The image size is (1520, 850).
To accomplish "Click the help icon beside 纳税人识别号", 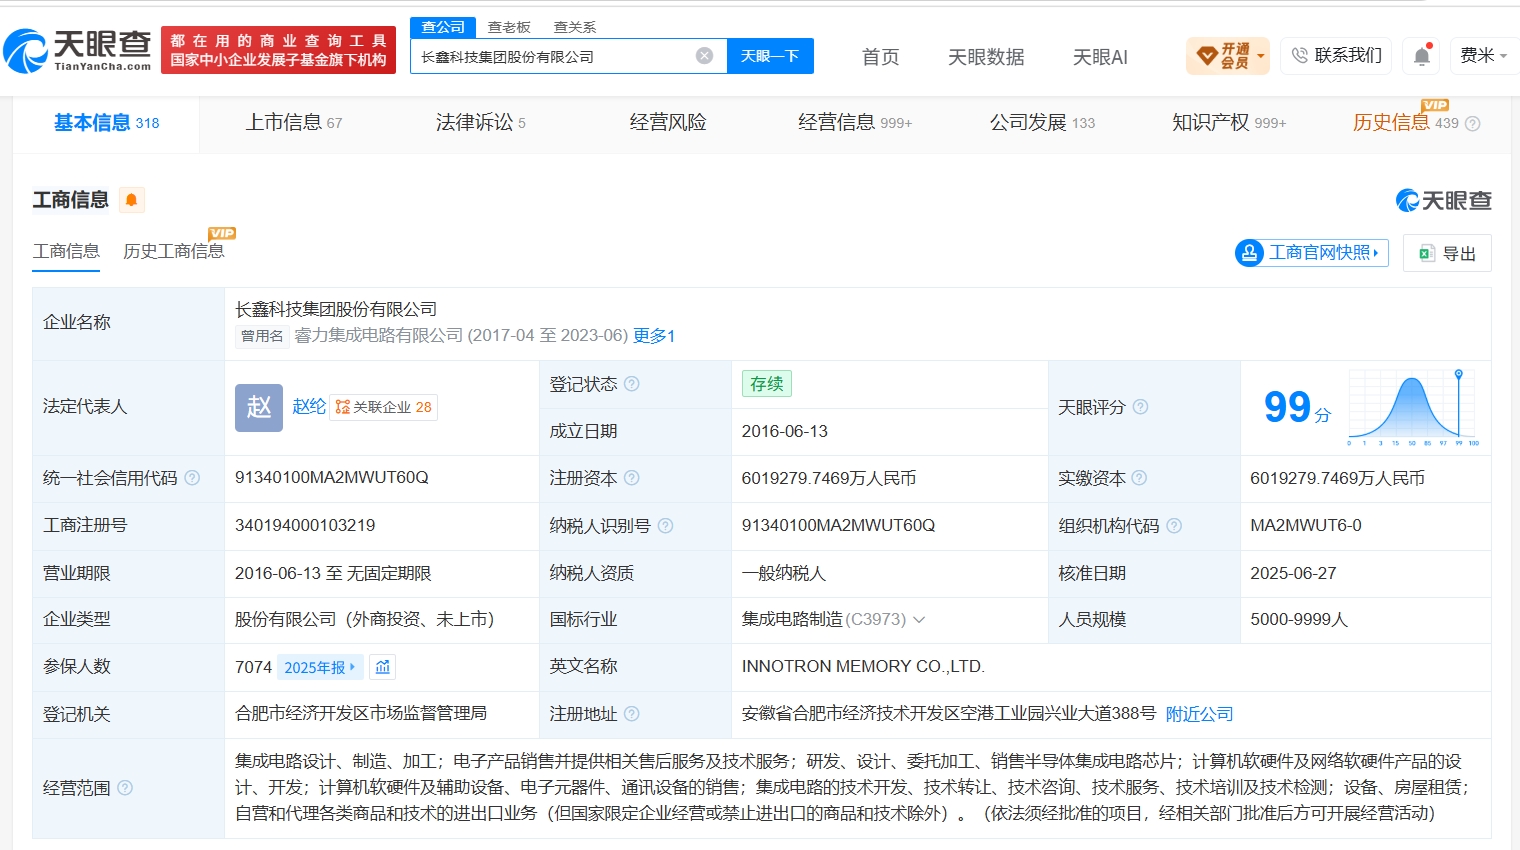I will pyautogui.click(x=666, y=526).
